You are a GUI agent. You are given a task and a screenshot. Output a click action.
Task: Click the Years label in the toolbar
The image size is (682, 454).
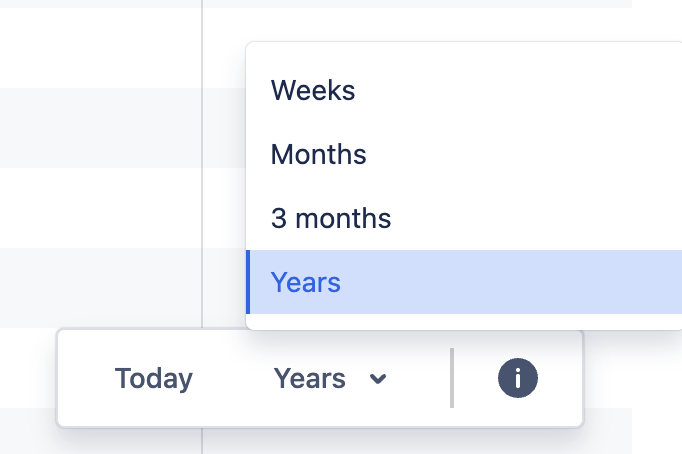point(309,379)
